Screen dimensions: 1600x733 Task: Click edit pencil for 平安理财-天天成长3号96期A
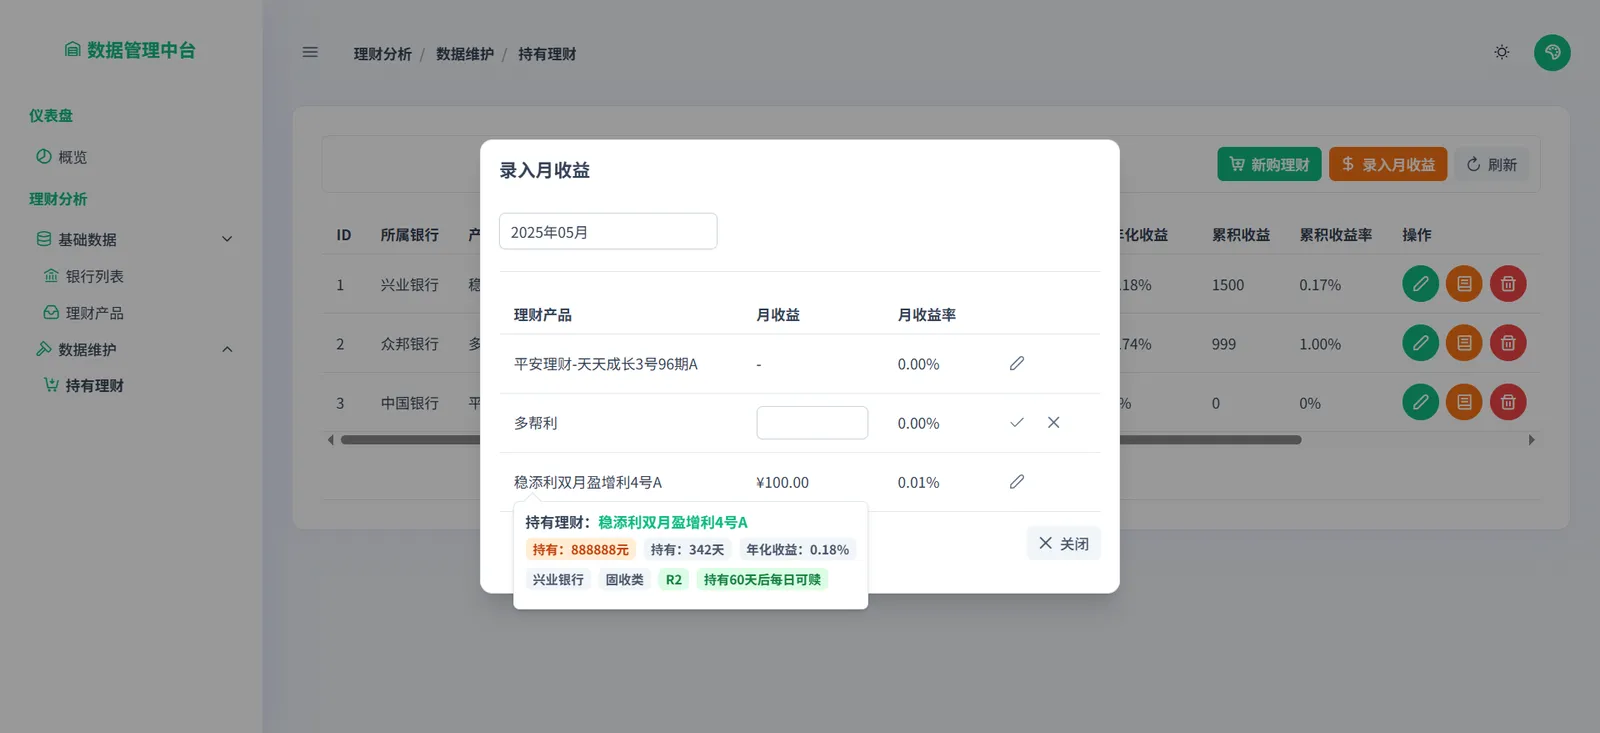tap(1017, 363)
